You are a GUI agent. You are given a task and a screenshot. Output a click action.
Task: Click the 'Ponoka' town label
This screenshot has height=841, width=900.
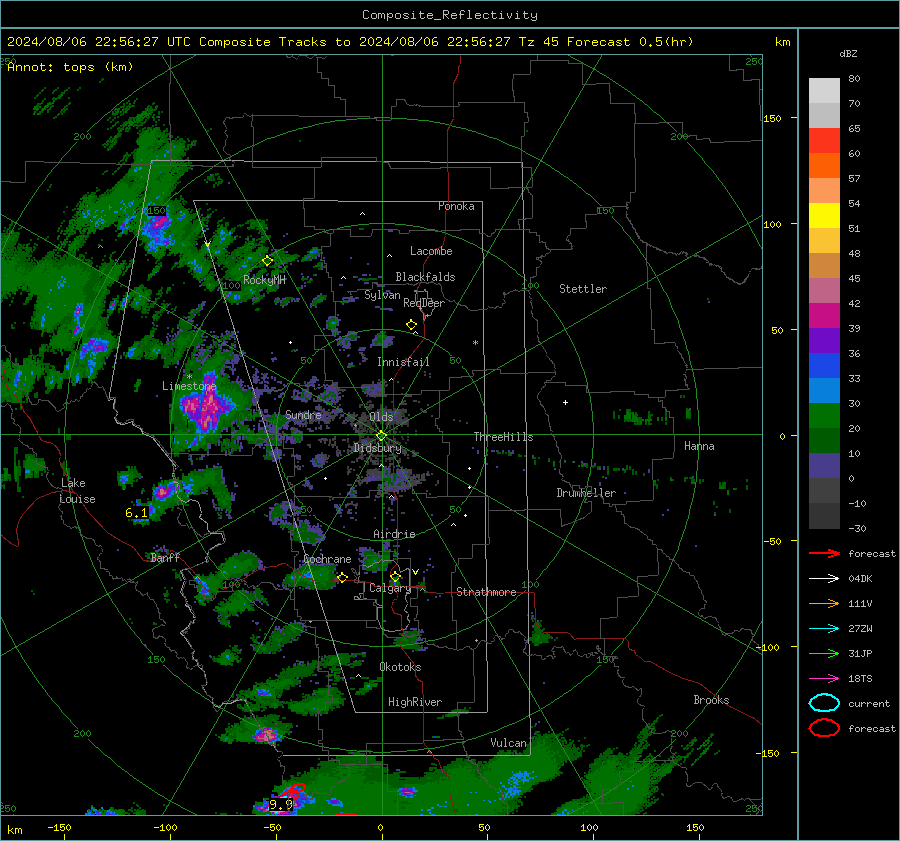(456, 206)
